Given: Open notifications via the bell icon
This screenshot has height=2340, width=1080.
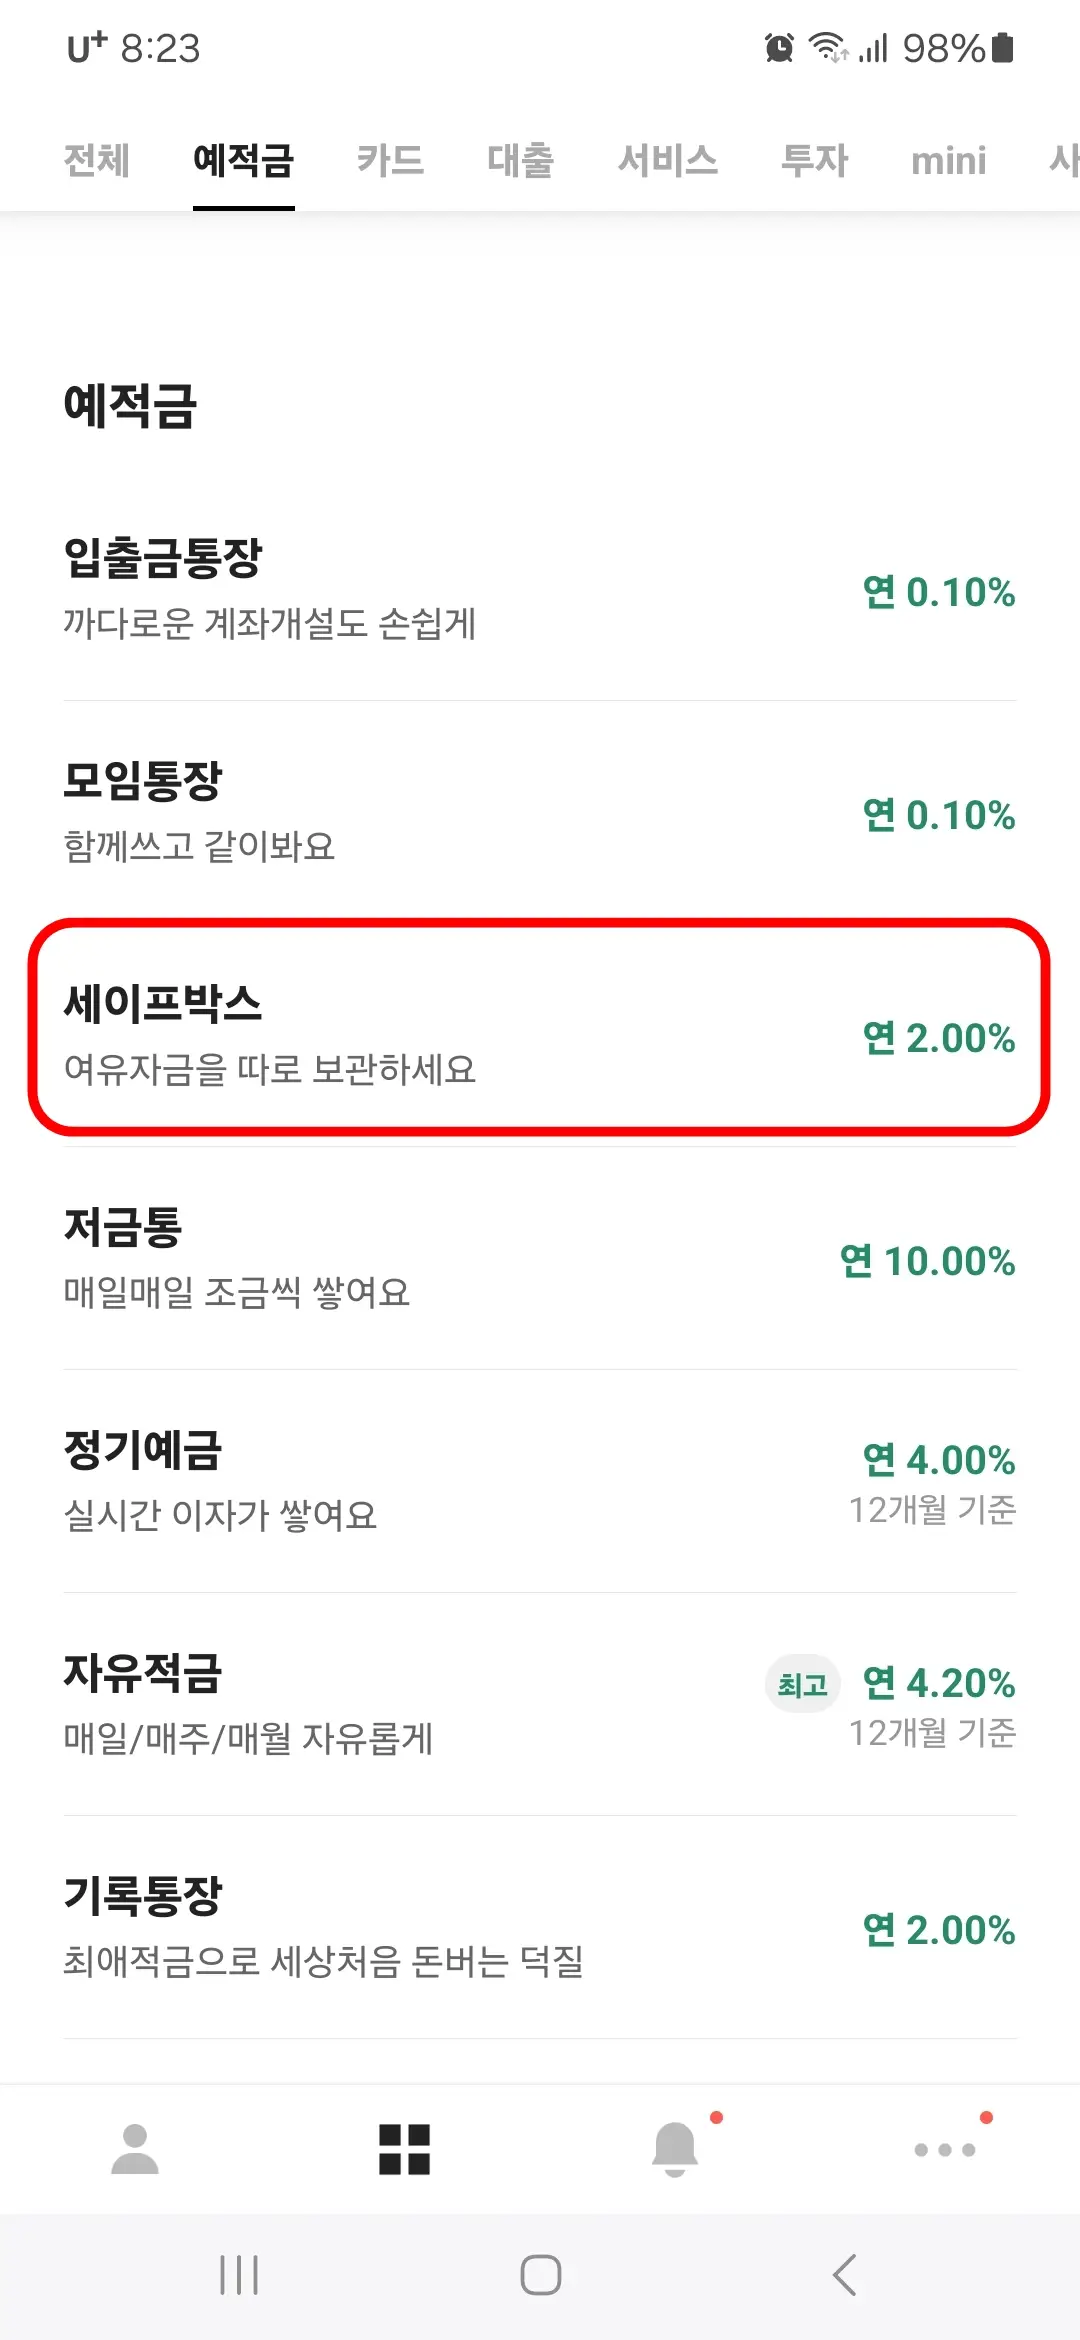Looking at the screenshot, I should pyautogui.click(x=675, y=2151).
